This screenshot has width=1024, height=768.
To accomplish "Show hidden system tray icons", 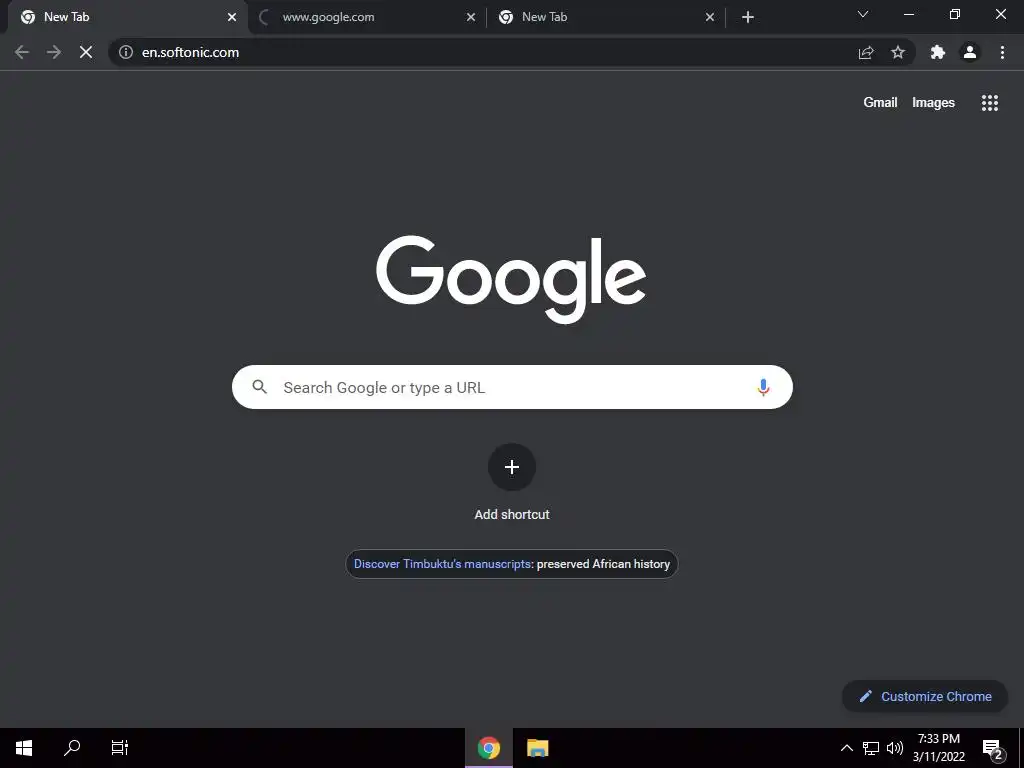I will pos(846,748).
